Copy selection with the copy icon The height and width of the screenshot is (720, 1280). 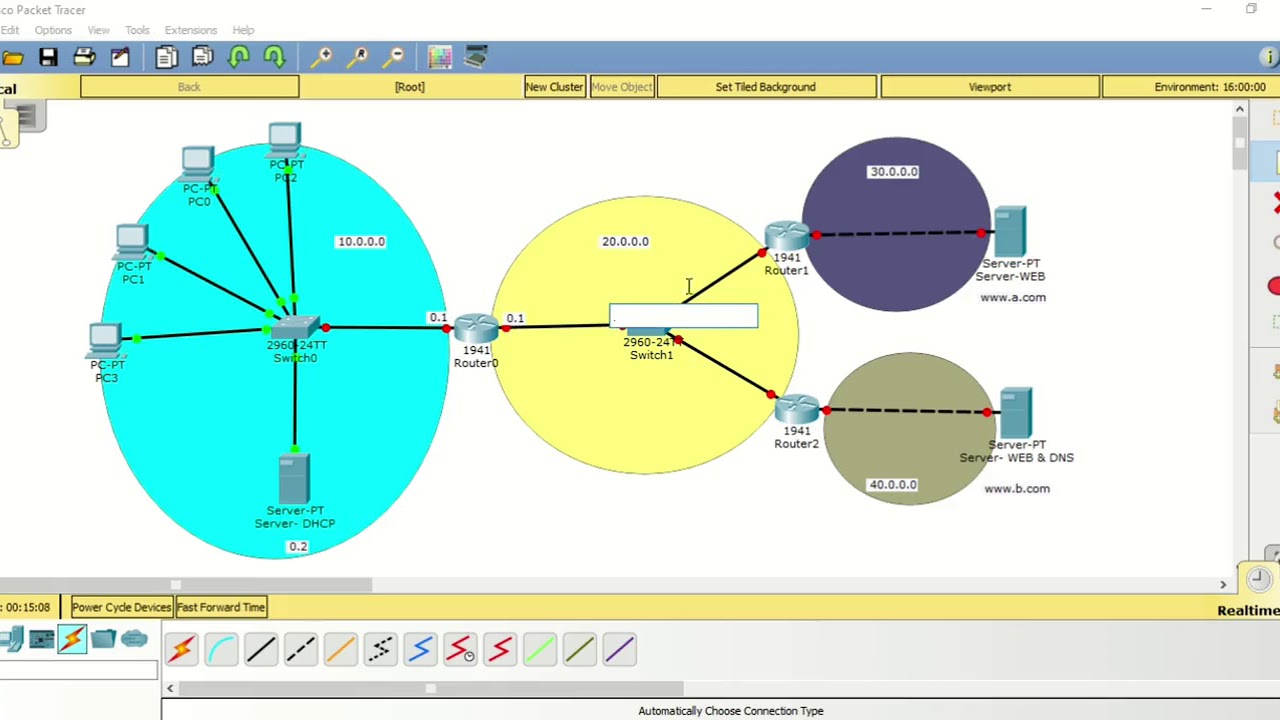[166, 58]
